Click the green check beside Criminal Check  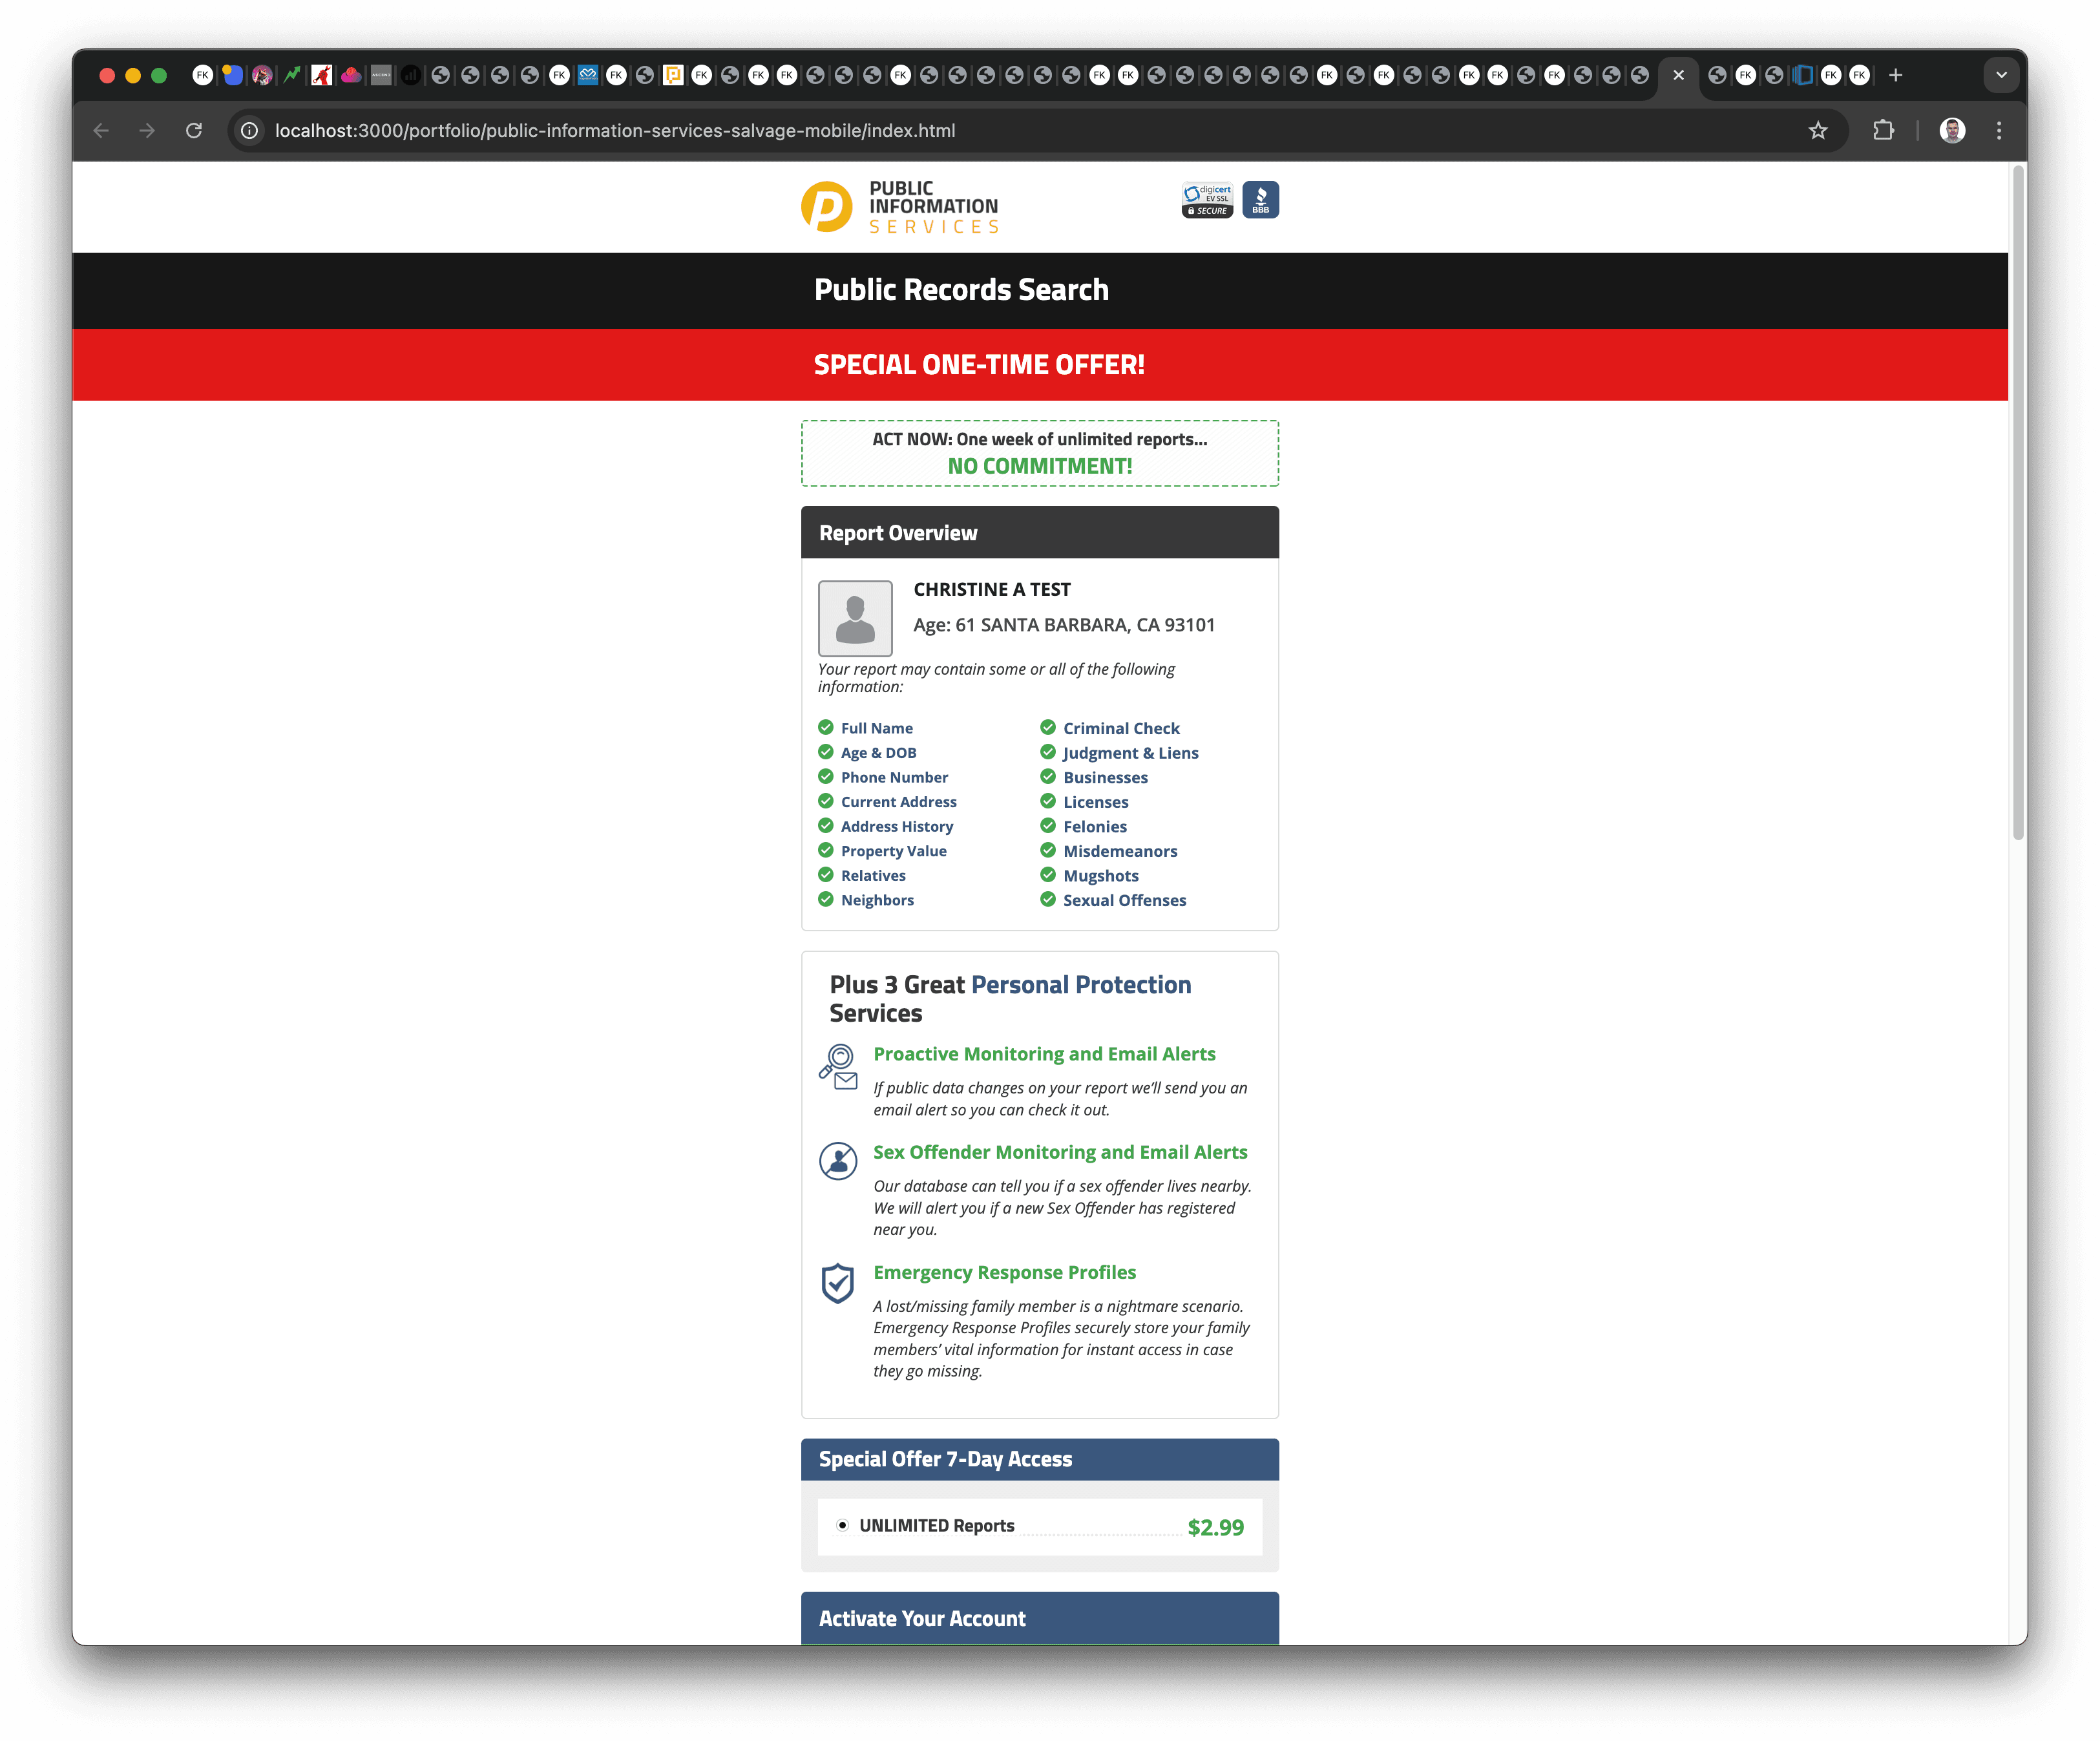[x=1047, y=727]
